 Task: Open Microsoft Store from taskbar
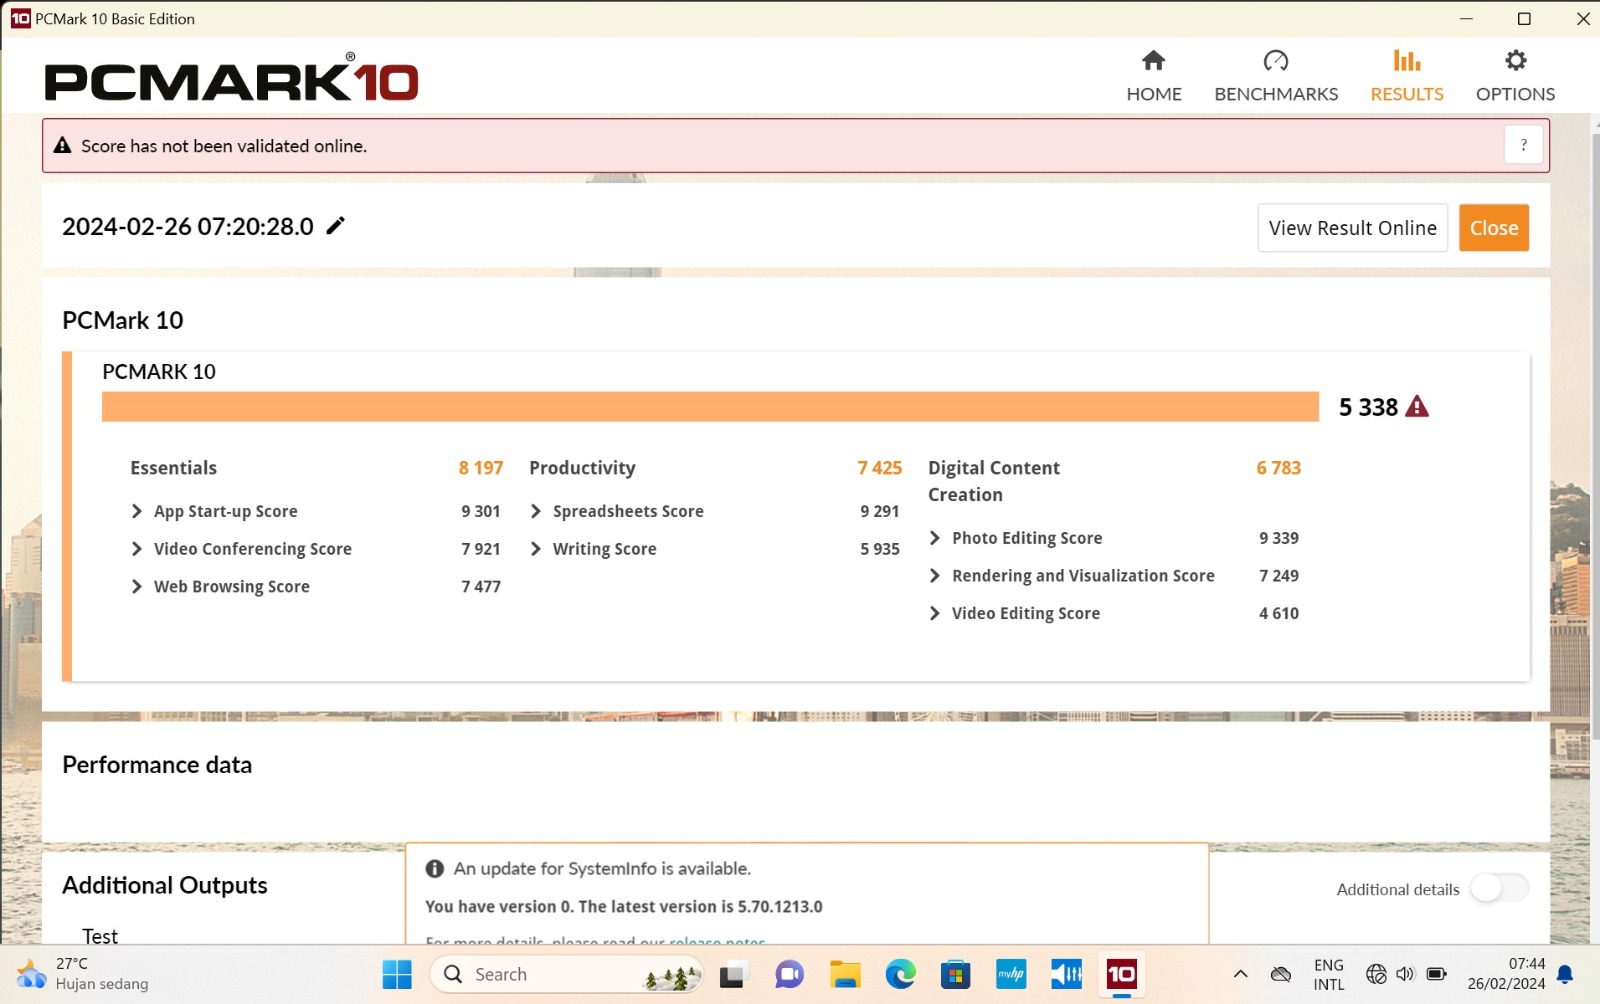pyautogui.click(x=955, y=974)
